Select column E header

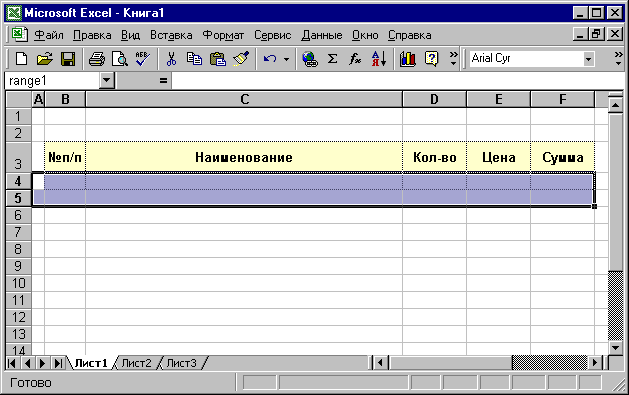click(498, 99)
